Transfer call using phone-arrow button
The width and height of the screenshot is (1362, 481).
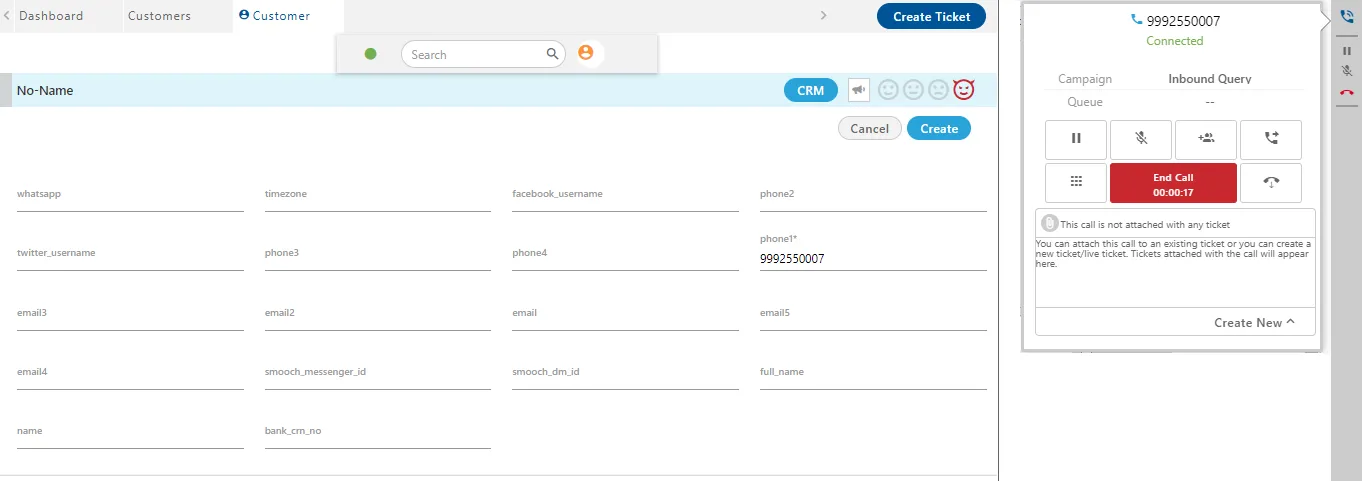(1271, 139)
